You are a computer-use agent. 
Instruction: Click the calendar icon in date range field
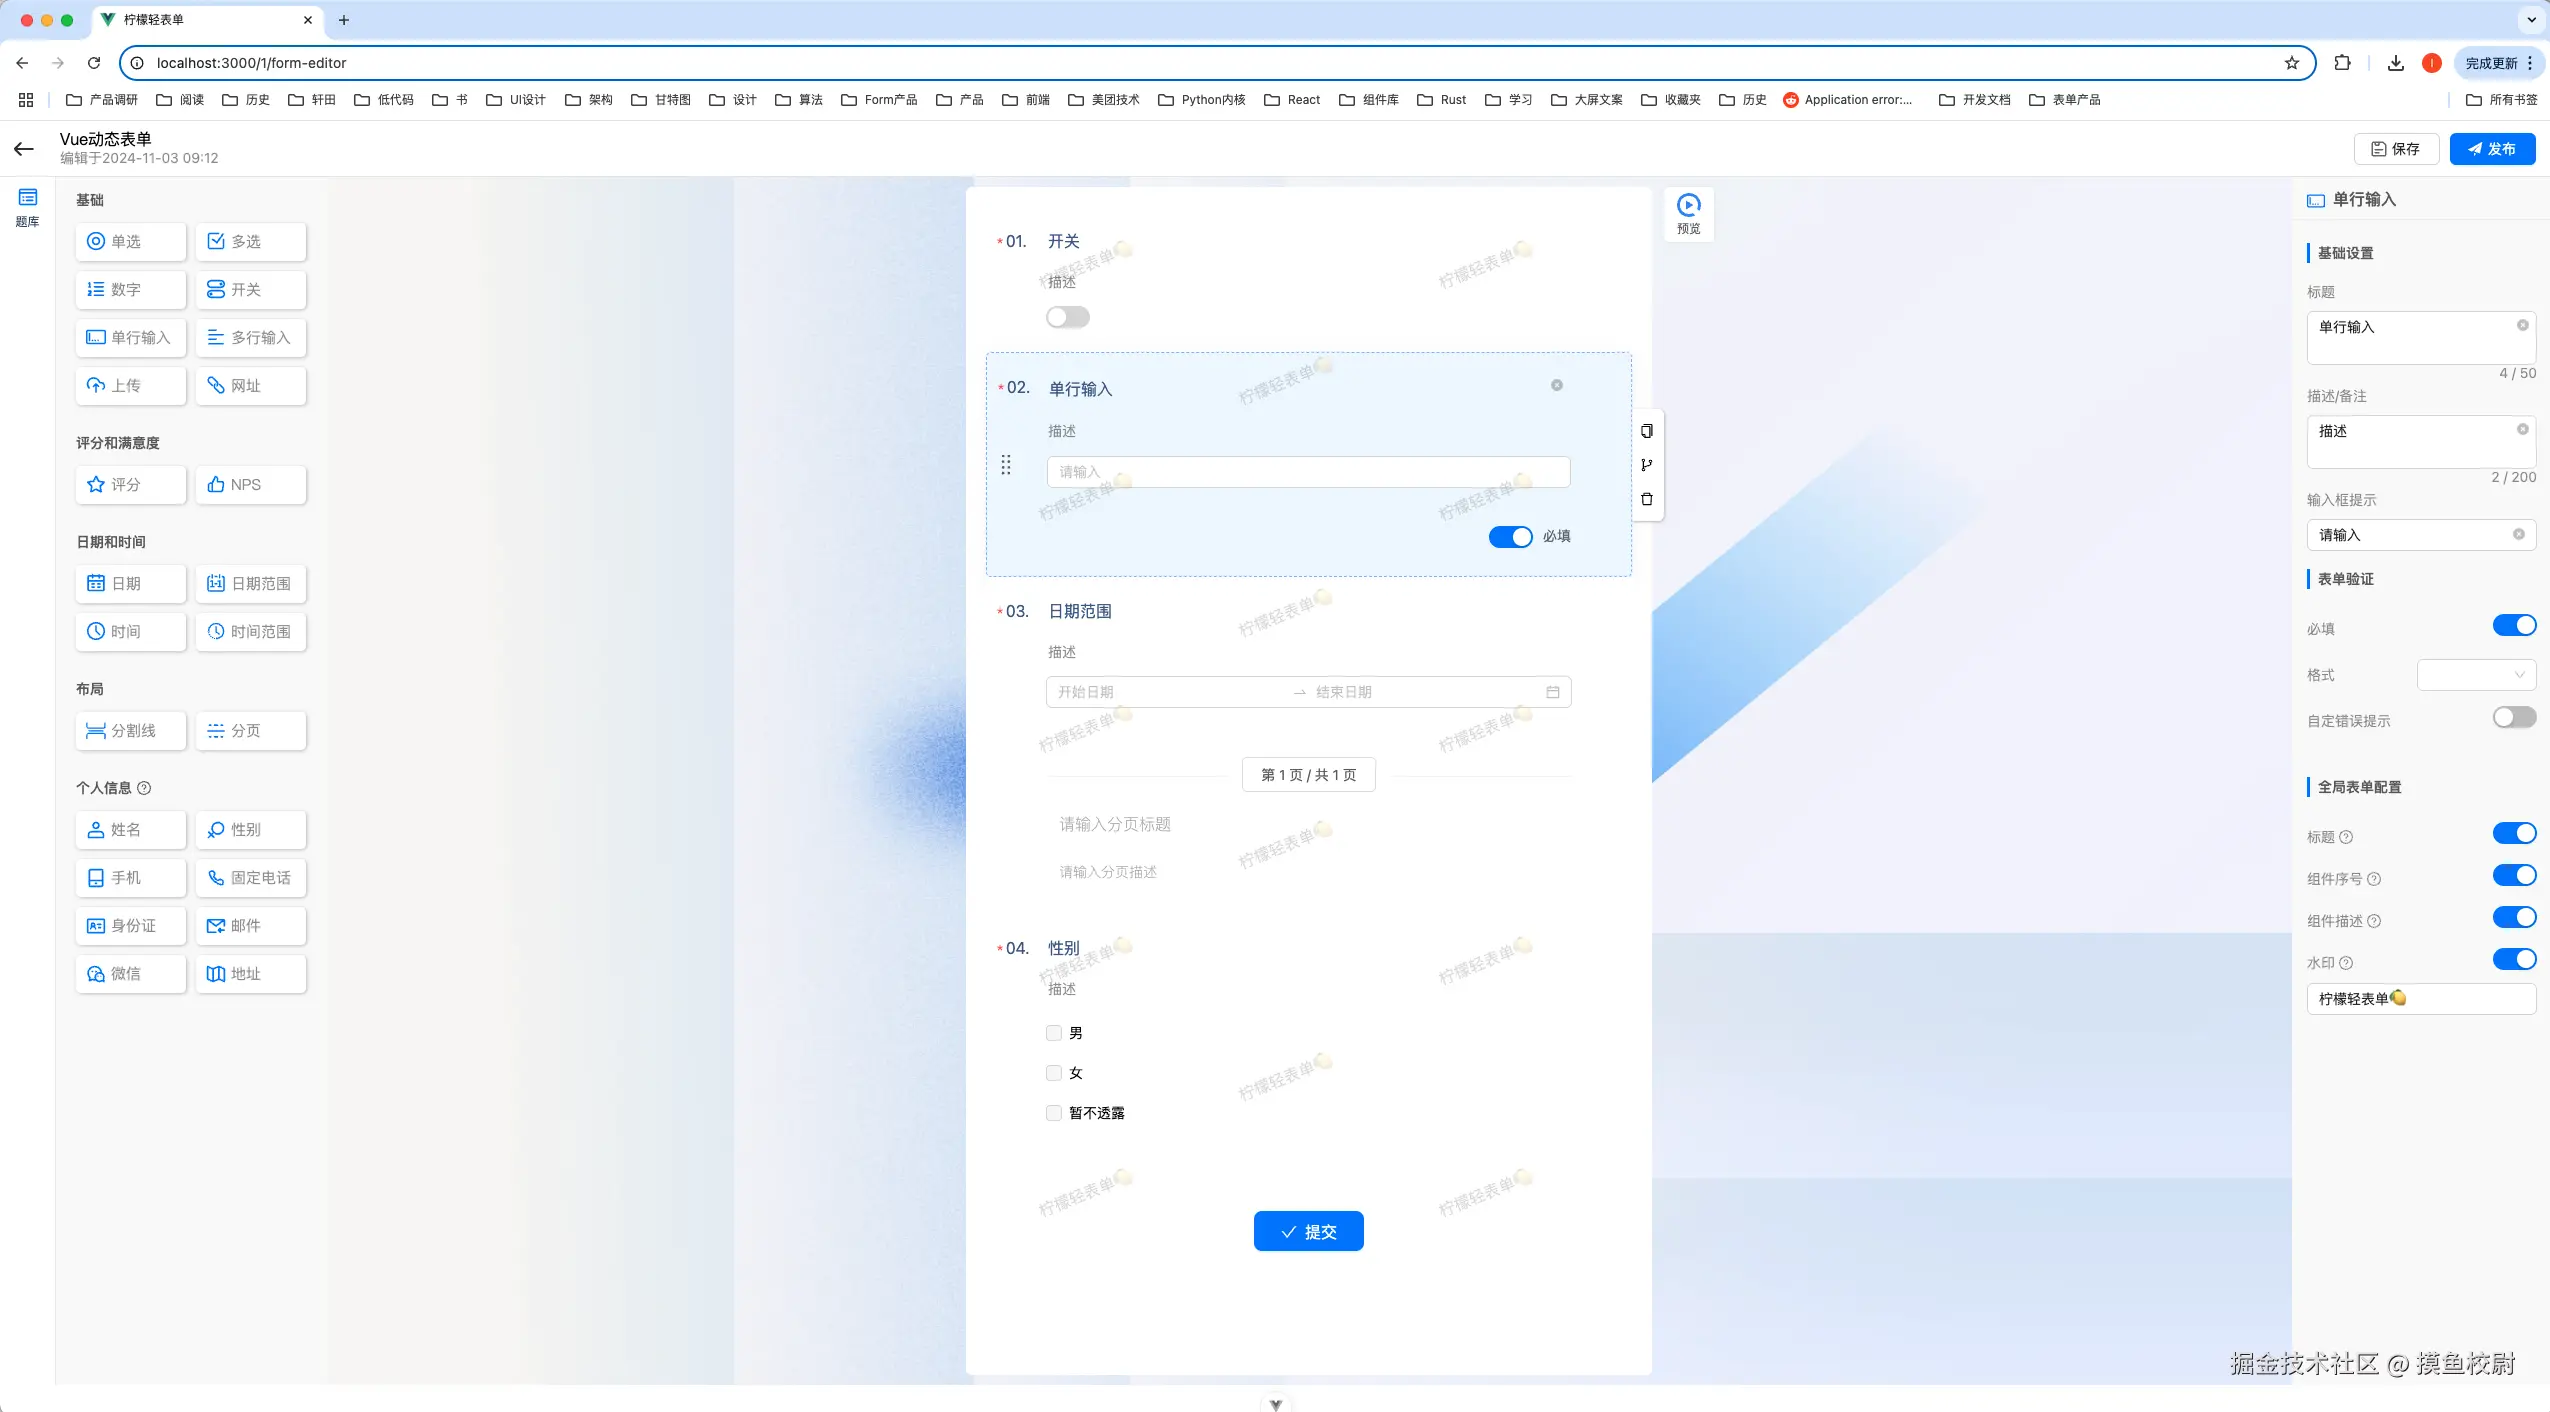(1553, 692)
